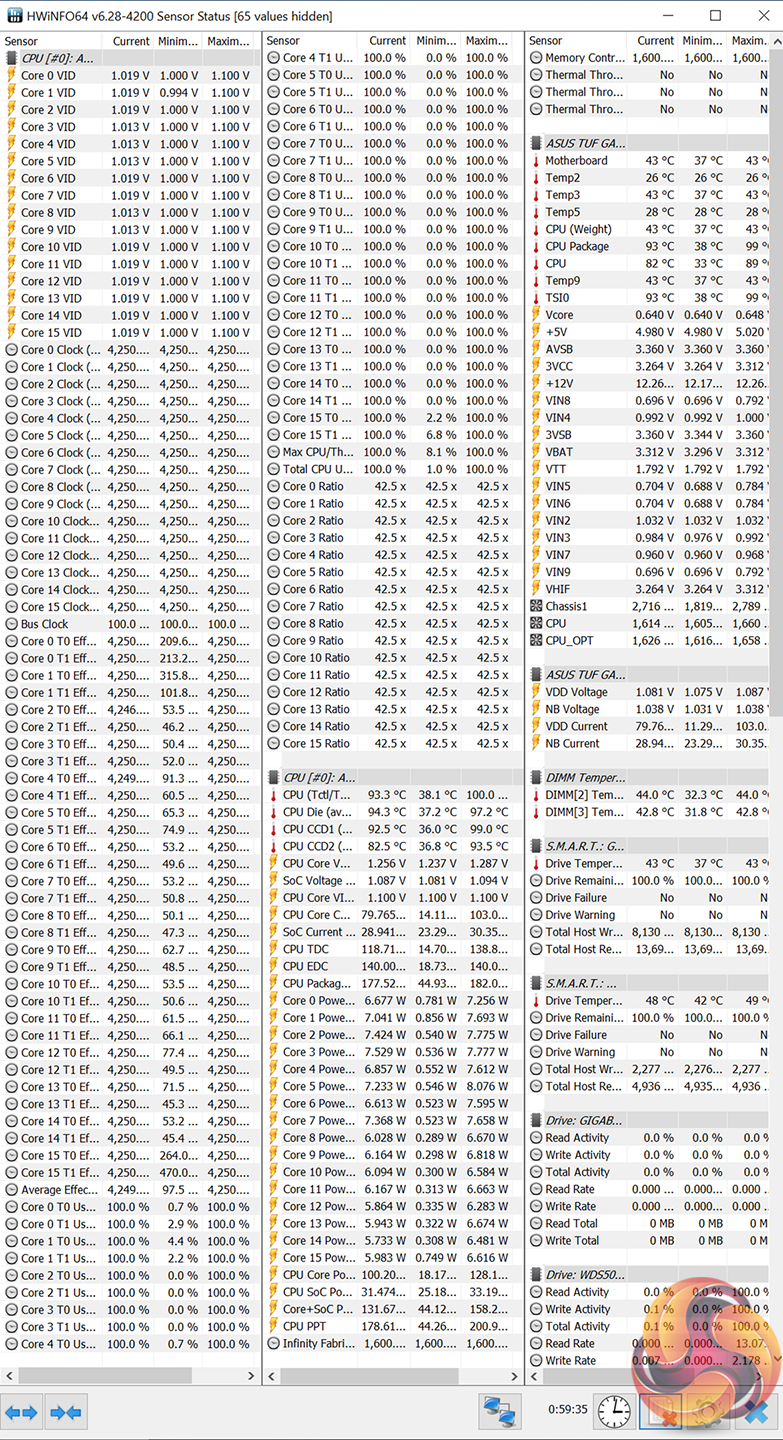Select the Drive: WDS50... section header
Image resolution: width=783 pixels, height=1440 pixels.
646,1275
